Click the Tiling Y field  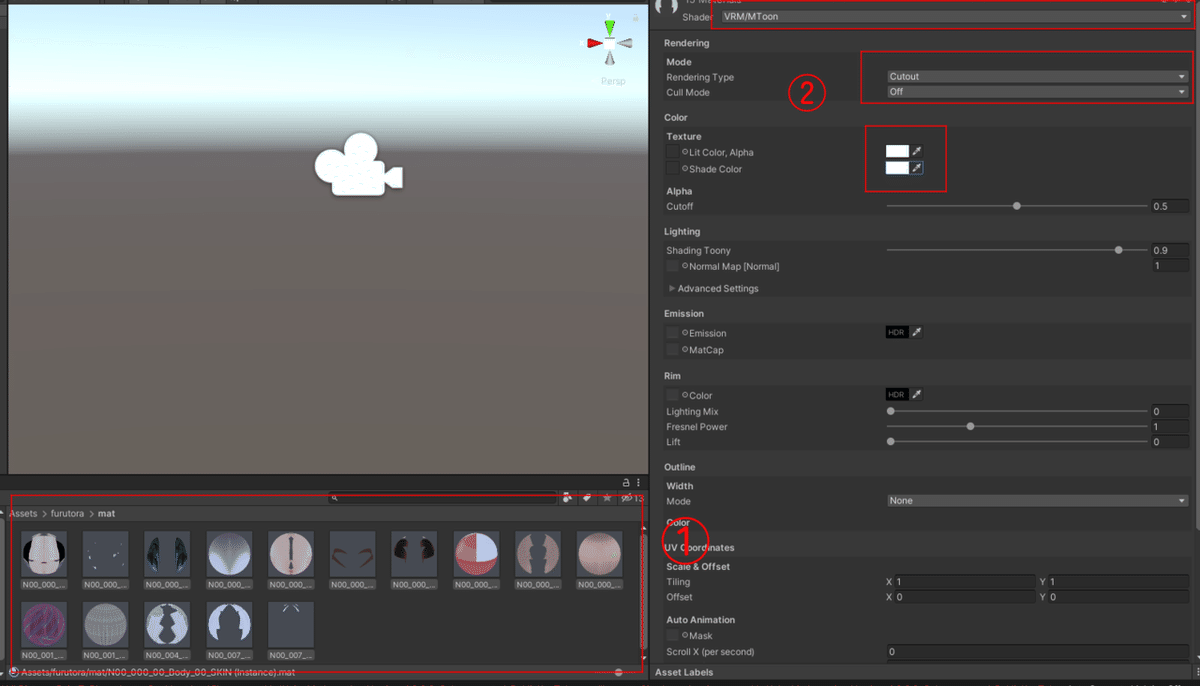[1120, 581]
